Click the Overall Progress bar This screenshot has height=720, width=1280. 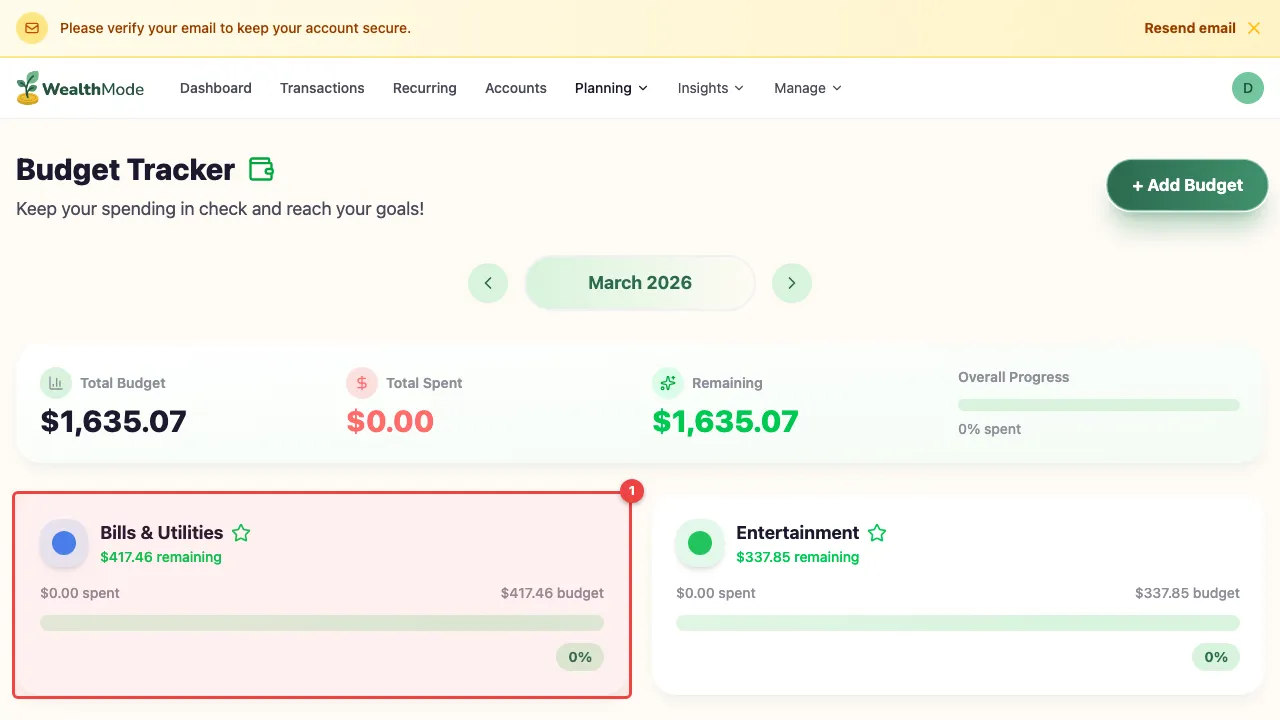coord(1098,404)
